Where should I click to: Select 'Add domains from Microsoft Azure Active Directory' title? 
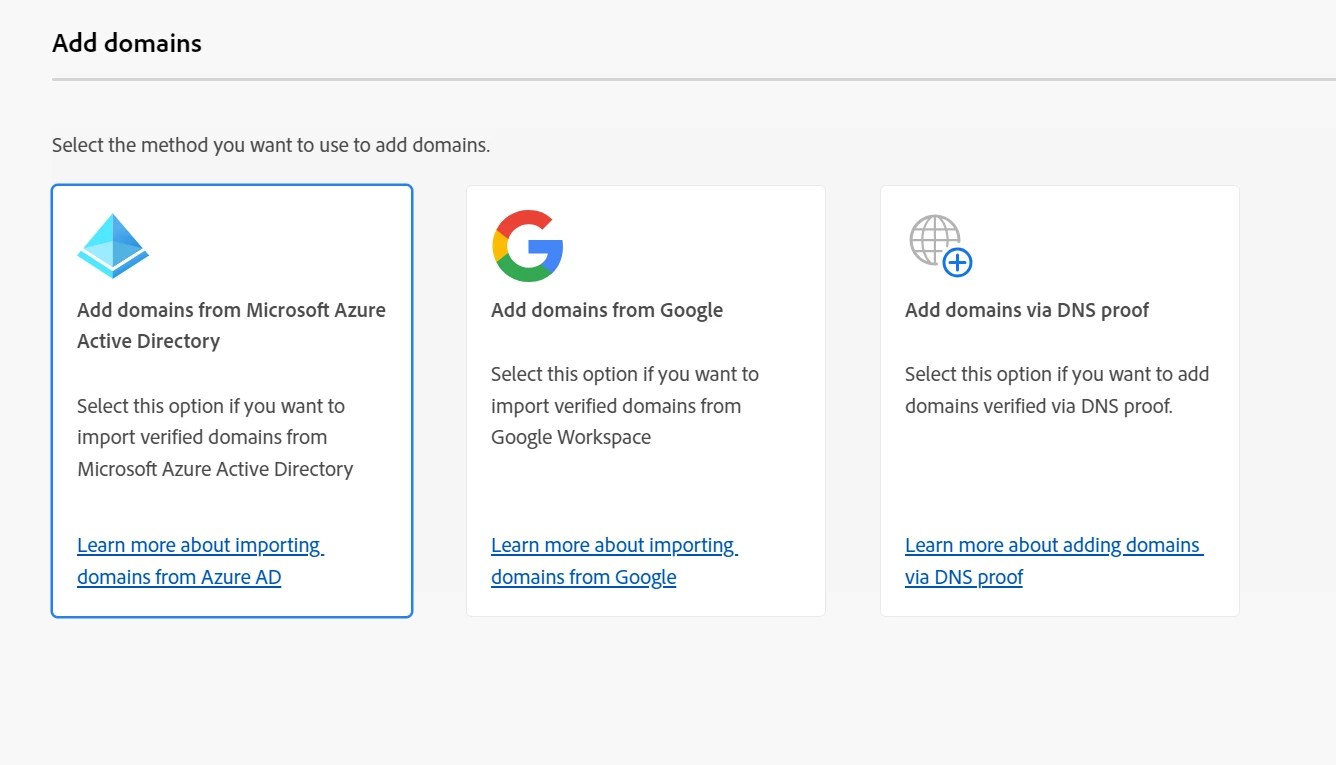point(231,325)
